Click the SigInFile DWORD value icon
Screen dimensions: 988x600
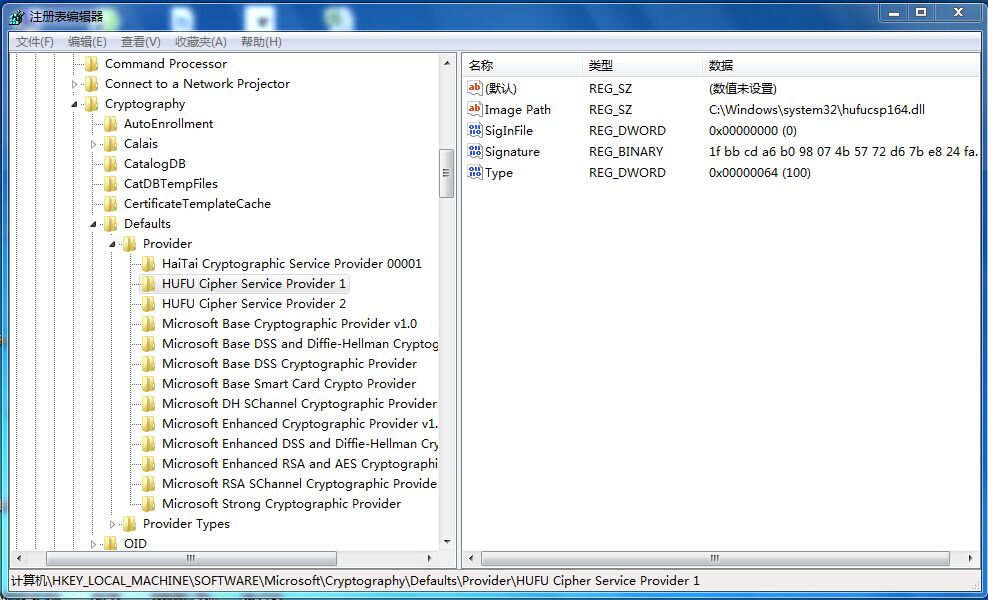(x=475, y=131)
